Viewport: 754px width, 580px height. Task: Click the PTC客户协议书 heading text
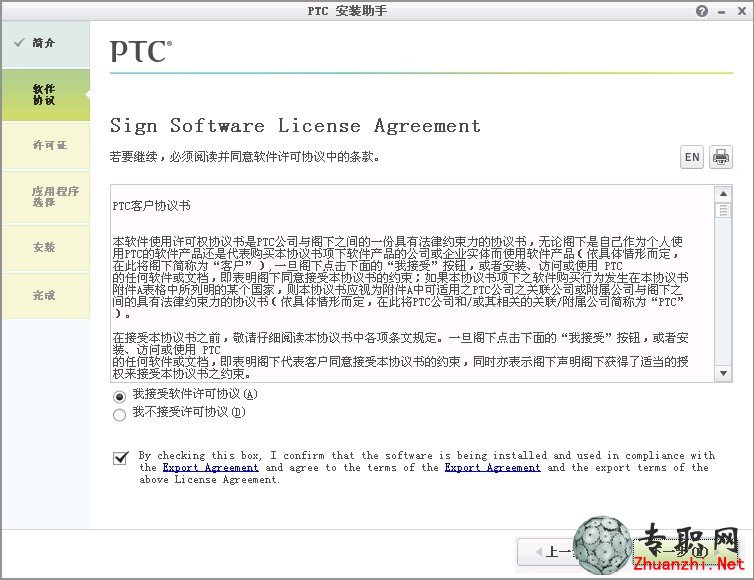(151, 206)
